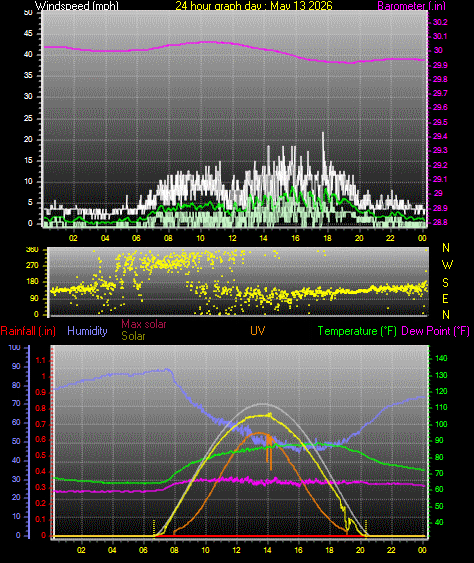Viewport: 474px width, 563px height.
Task: Select the 70 value on humidity axis
Action: [16, 404]
